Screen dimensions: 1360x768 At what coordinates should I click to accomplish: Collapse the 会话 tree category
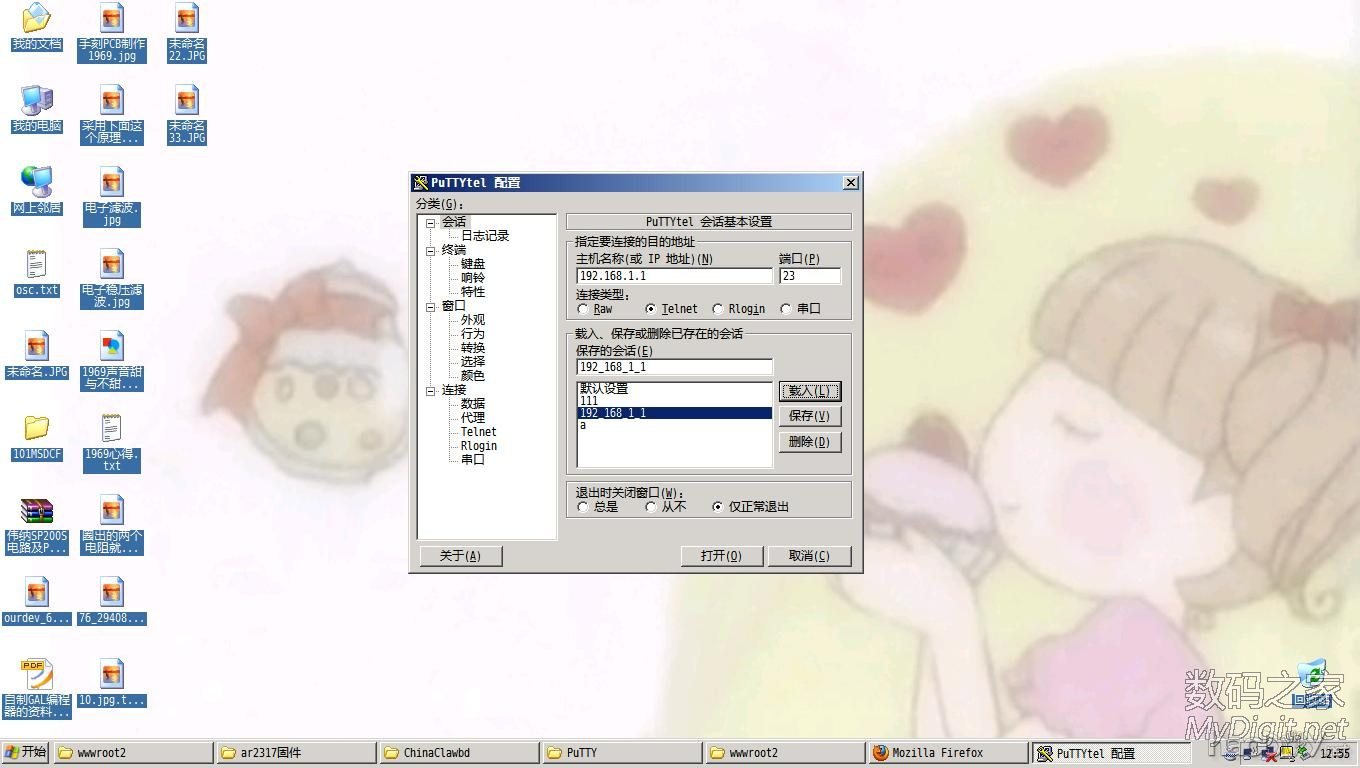pyautogui.click(x=430, y=223)
